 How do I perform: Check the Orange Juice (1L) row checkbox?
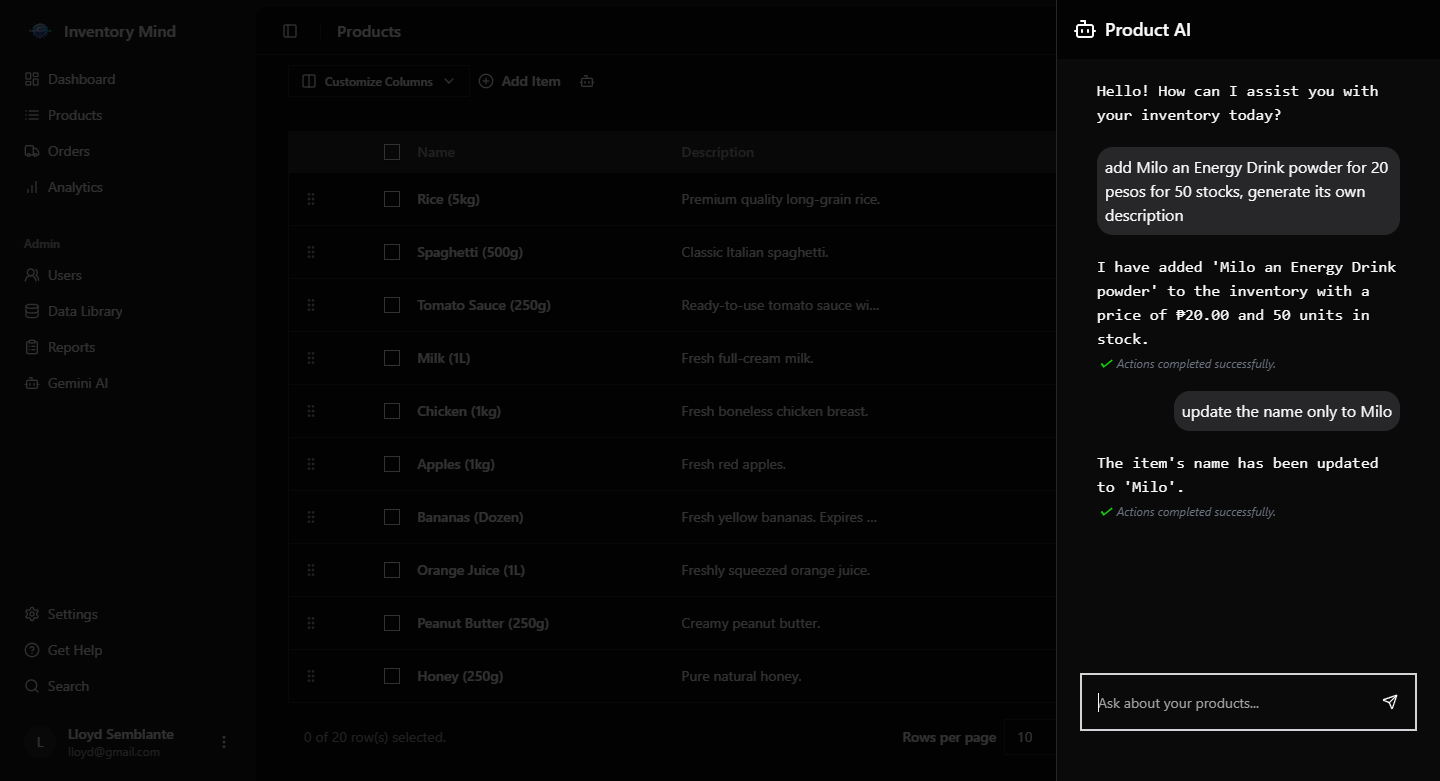point(392,570)
